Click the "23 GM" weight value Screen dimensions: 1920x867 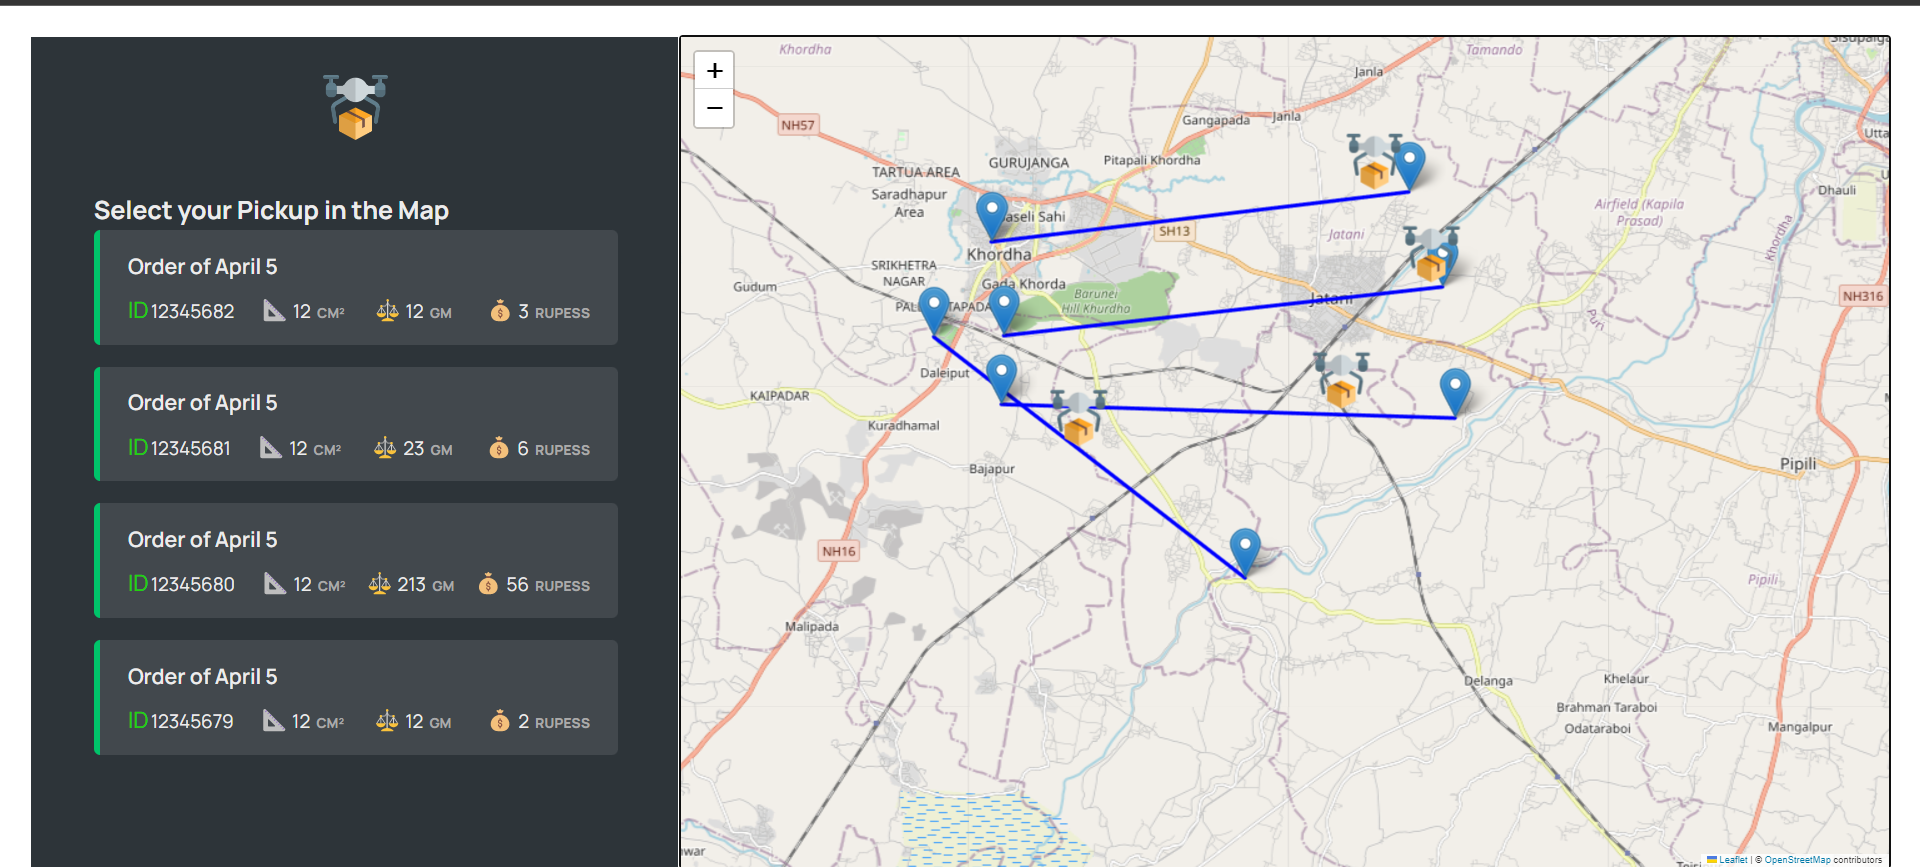428,449
